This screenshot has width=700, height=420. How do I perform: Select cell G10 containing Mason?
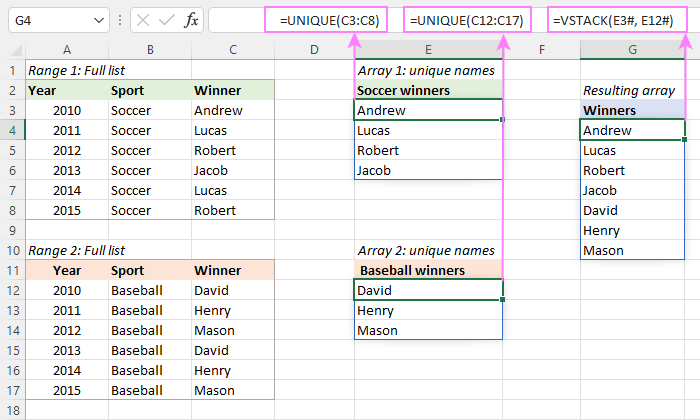632,250
